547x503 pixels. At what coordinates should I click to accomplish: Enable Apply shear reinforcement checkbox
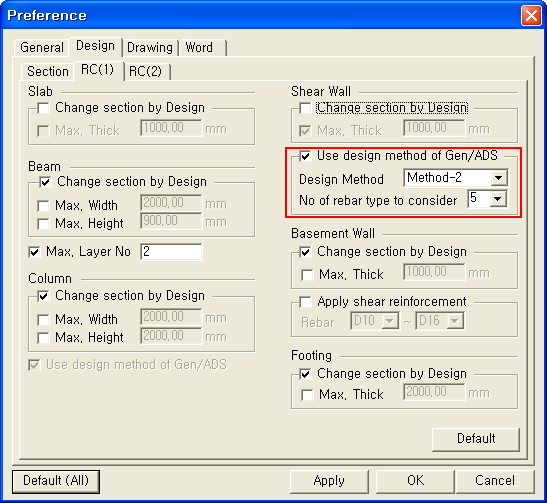pos(305,302)
